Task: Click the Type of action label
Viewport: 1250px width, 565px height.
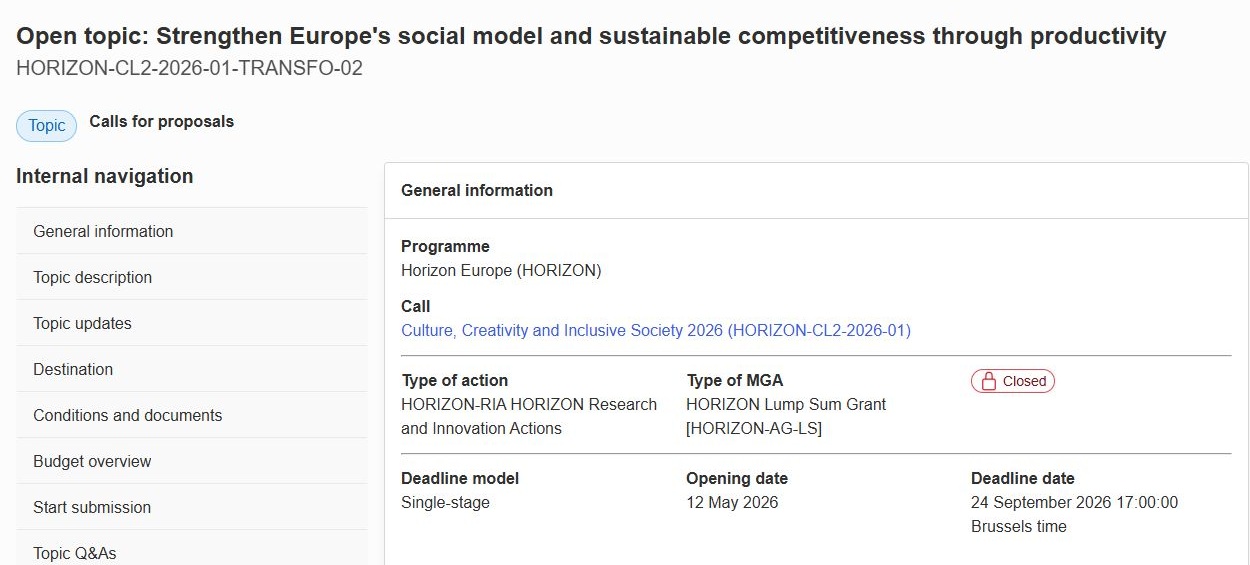Action: (x=455, y=380)
